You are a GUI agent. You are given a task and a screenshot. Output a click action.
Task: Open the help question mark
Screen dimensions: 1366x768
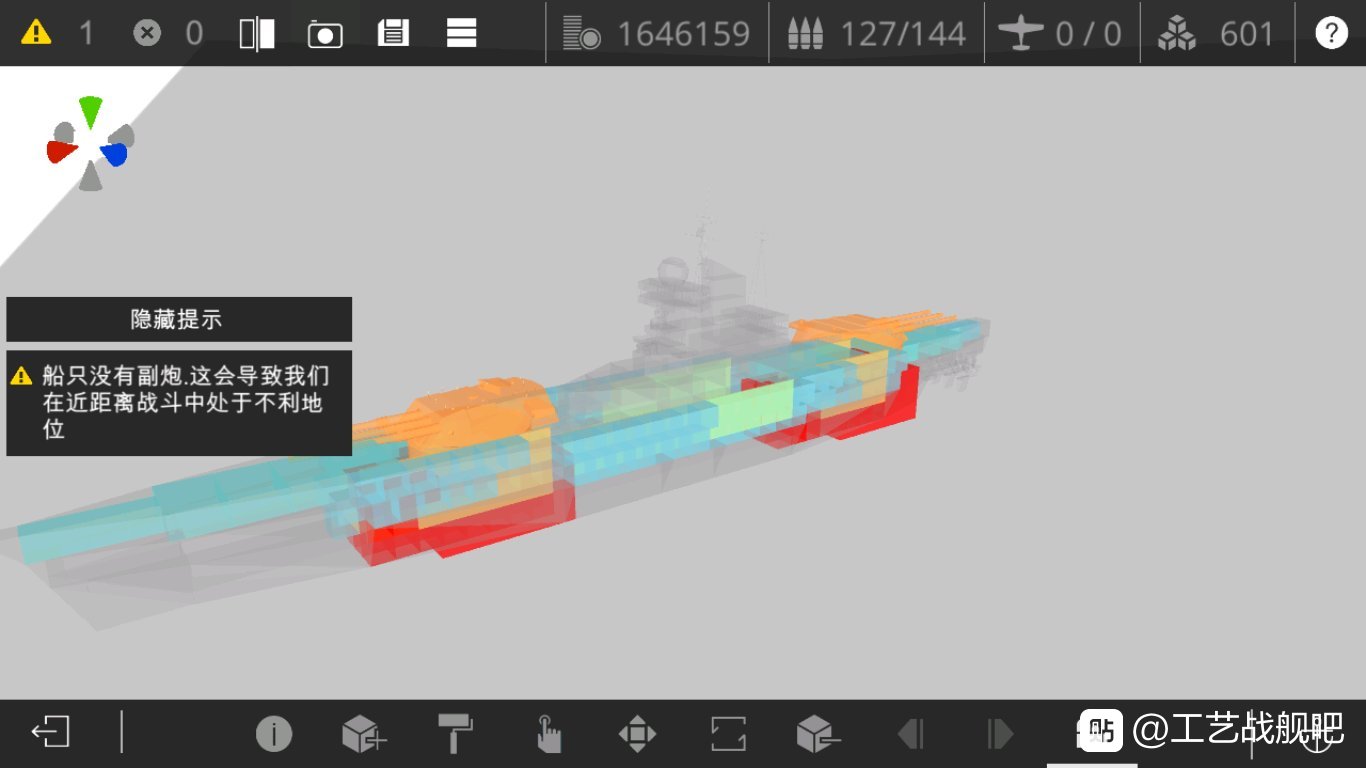pyautogui.click(x=1331, y=33)
